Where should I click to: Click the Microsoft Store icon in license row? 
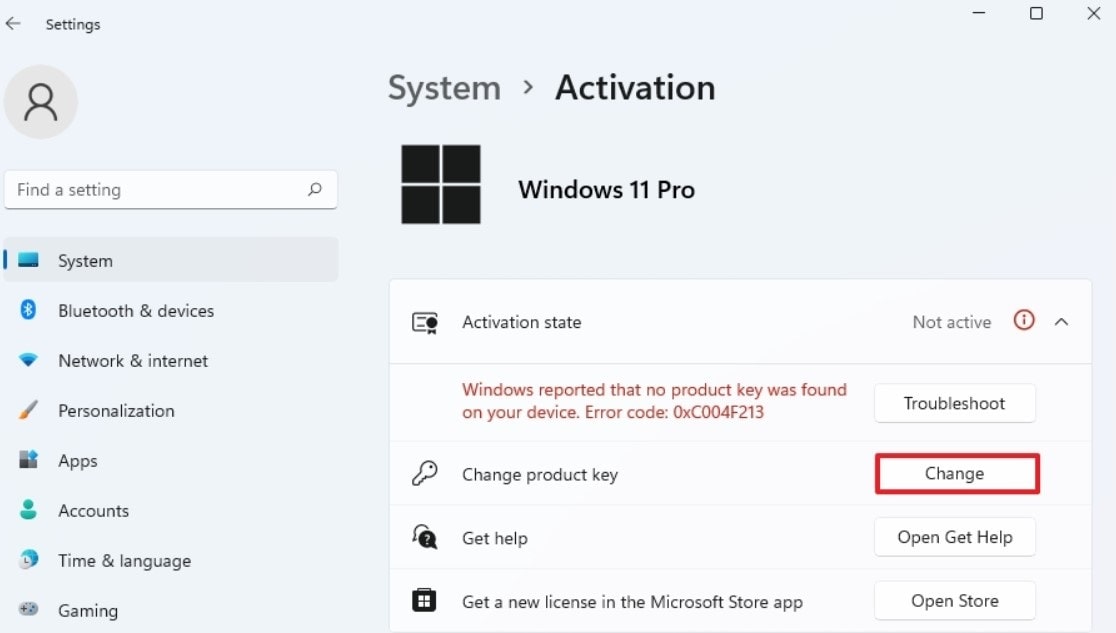coord(424,601)
